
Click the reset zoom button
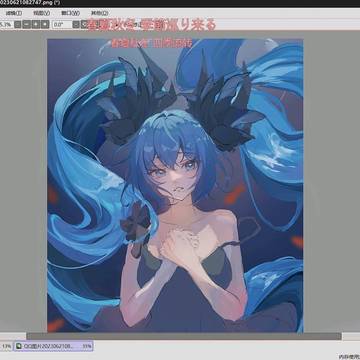(45, 24)
